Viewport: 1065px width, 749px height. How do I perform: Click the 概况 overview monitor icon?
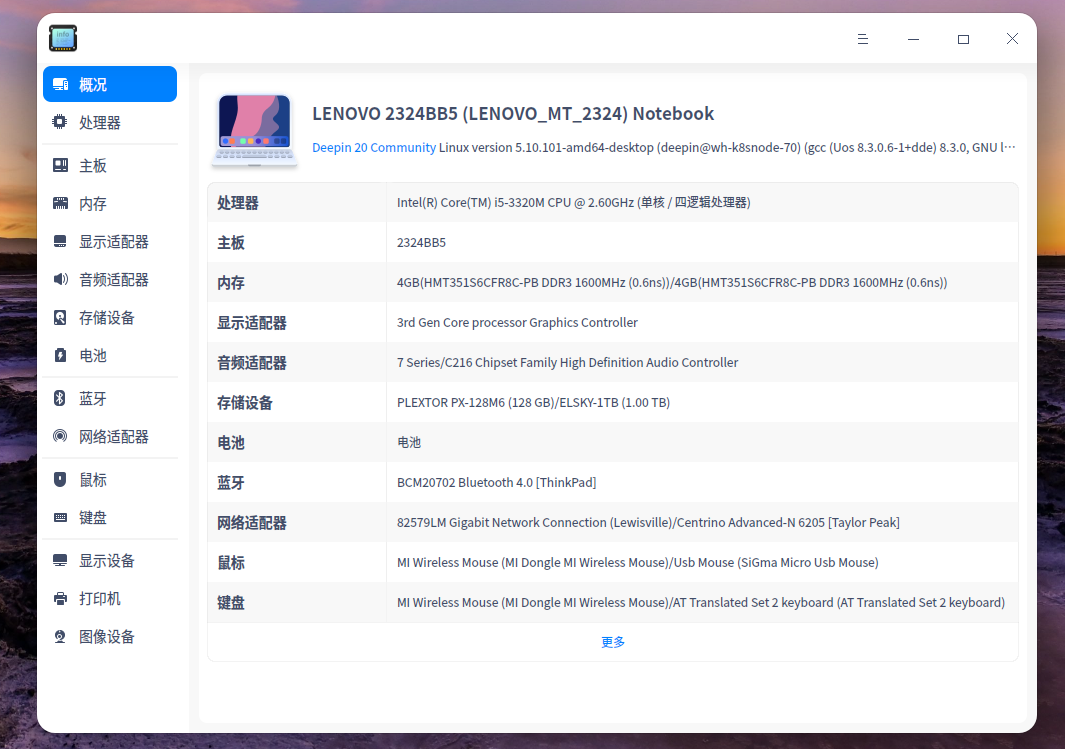60,84
